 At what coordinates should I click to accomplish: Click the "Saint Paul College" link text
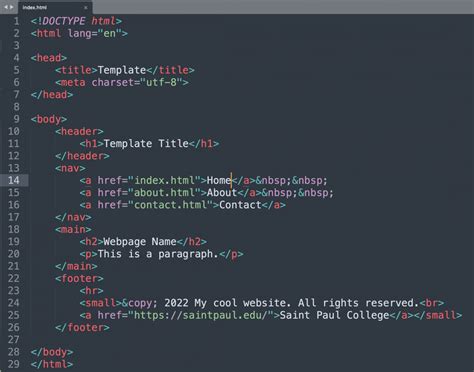[x=334, y=316]
